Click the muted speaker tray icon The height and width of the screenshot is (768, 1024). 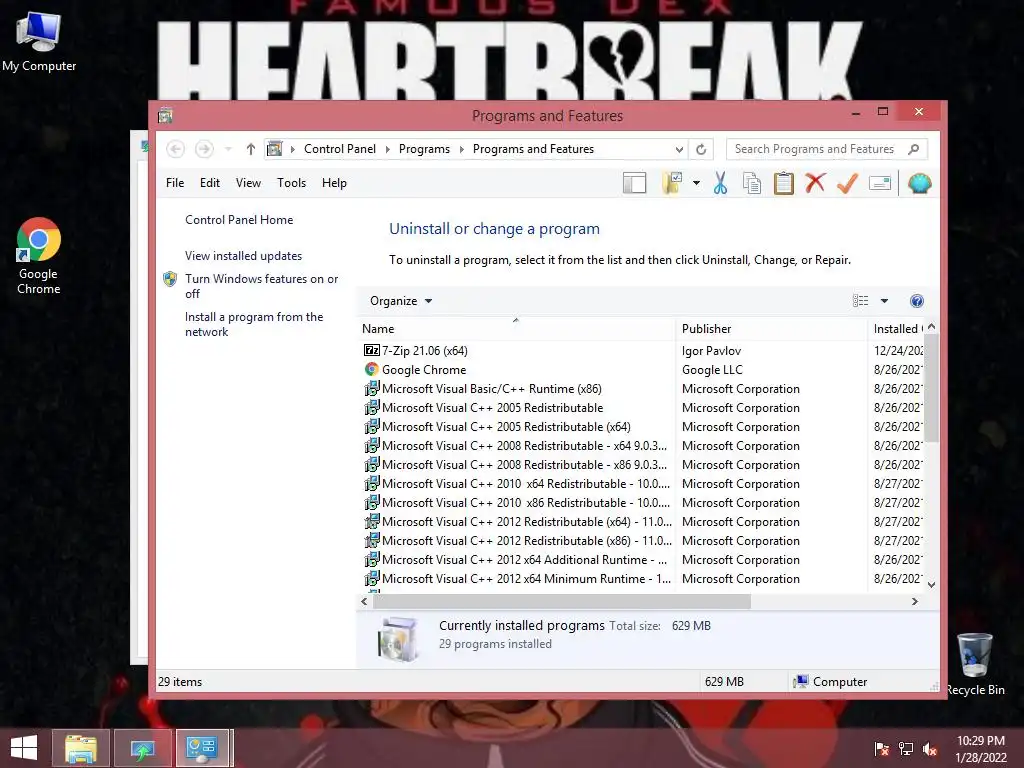click(929, 749)
